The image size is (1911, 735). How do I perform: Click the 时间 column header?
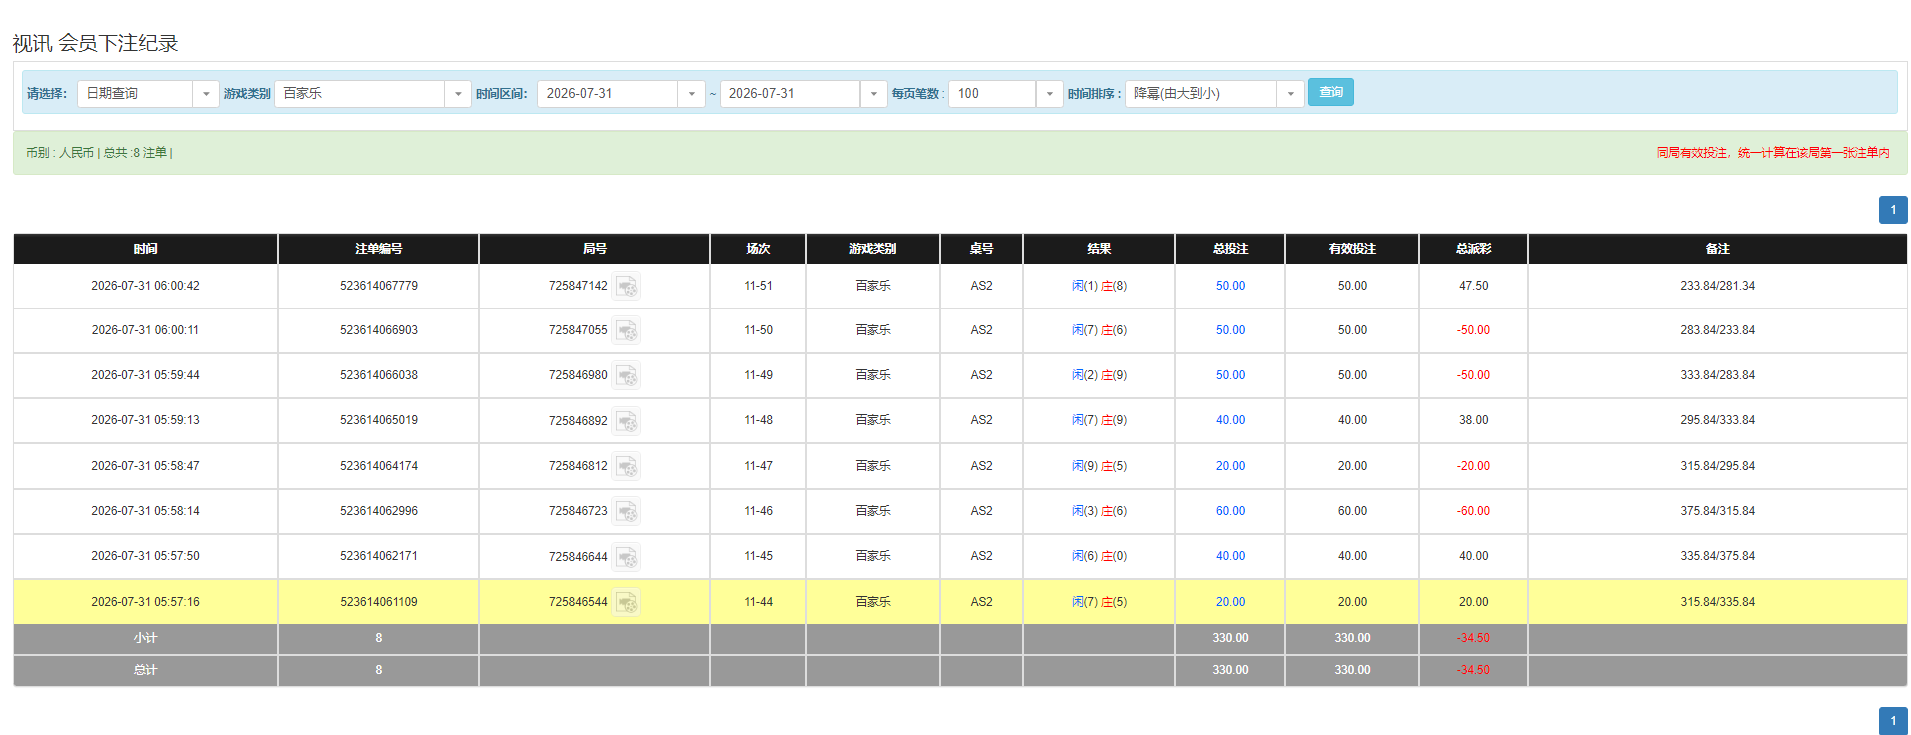click(x=145, y=249)
